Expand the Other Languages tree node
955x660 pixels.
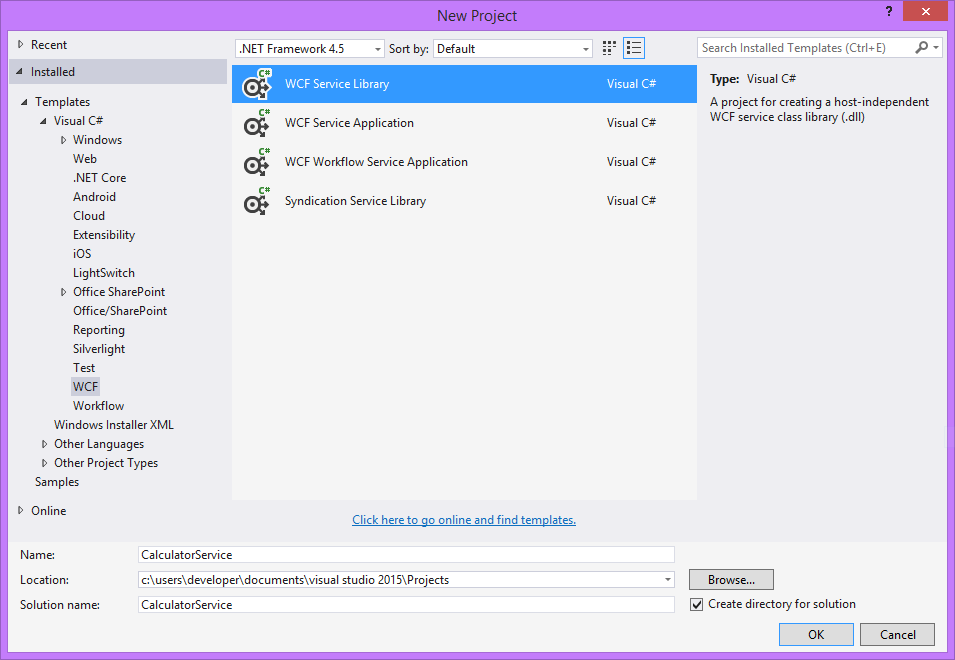pos(45,444)
